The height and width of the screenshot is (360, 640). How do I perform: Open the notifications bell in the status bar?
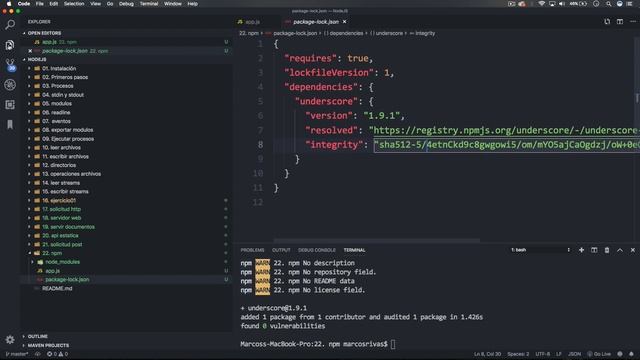631,354
